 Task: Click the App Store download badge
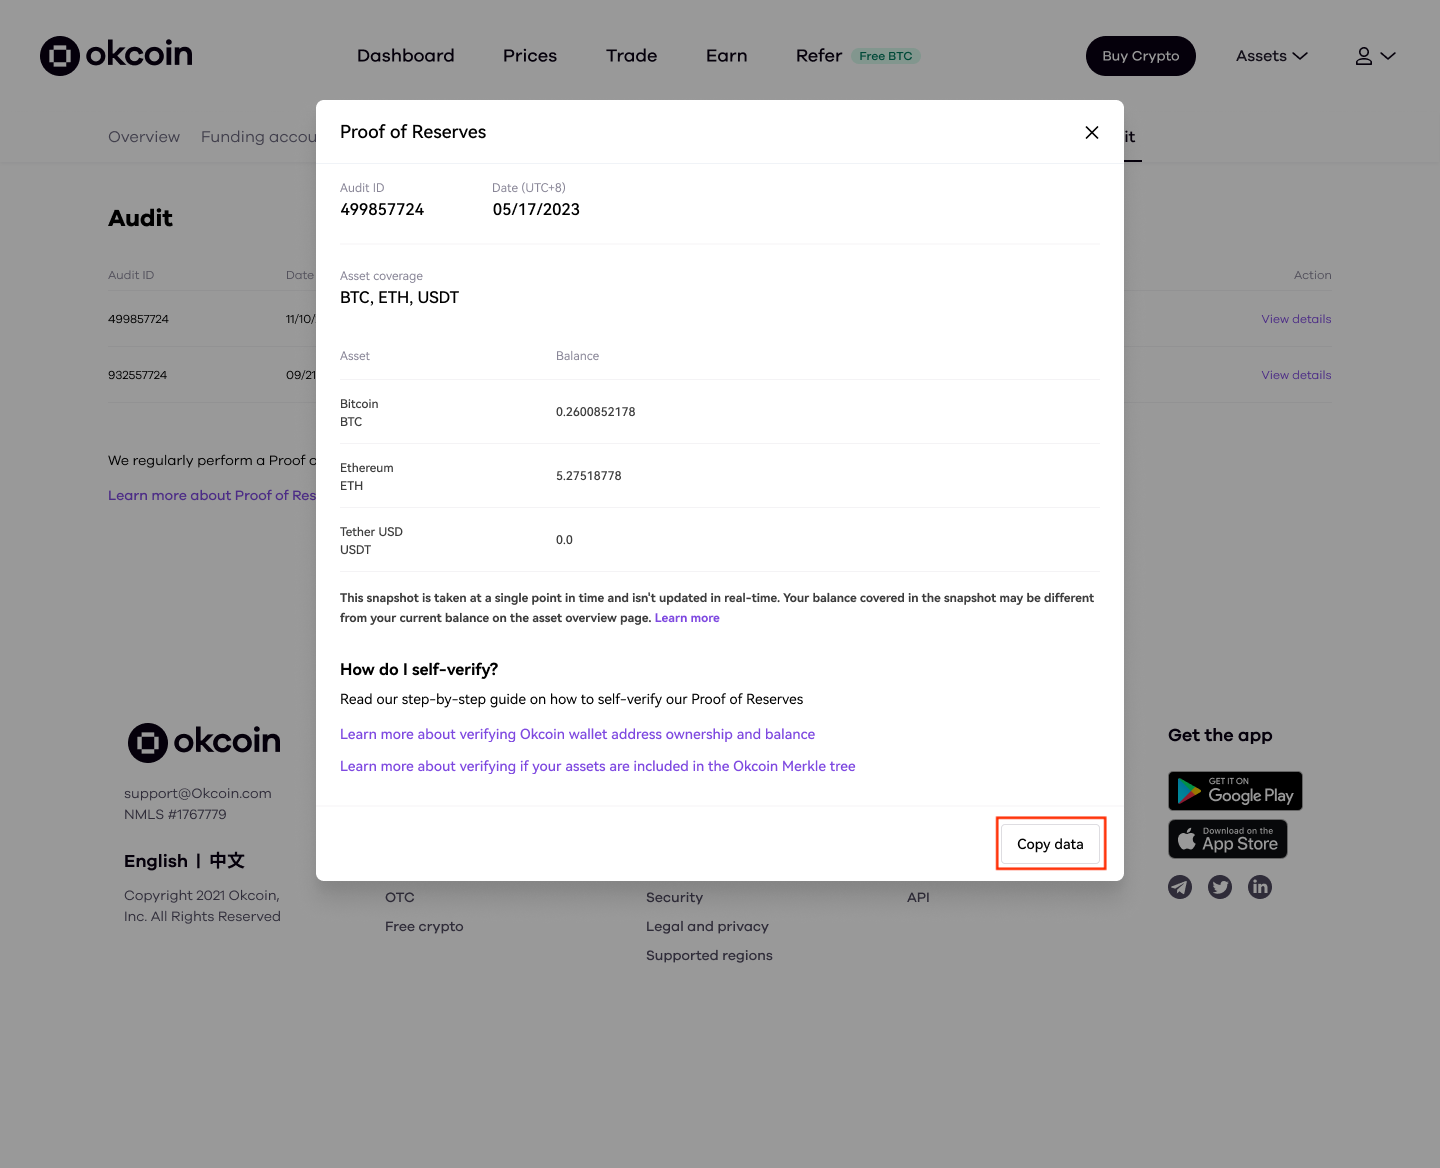point(1228,839)
